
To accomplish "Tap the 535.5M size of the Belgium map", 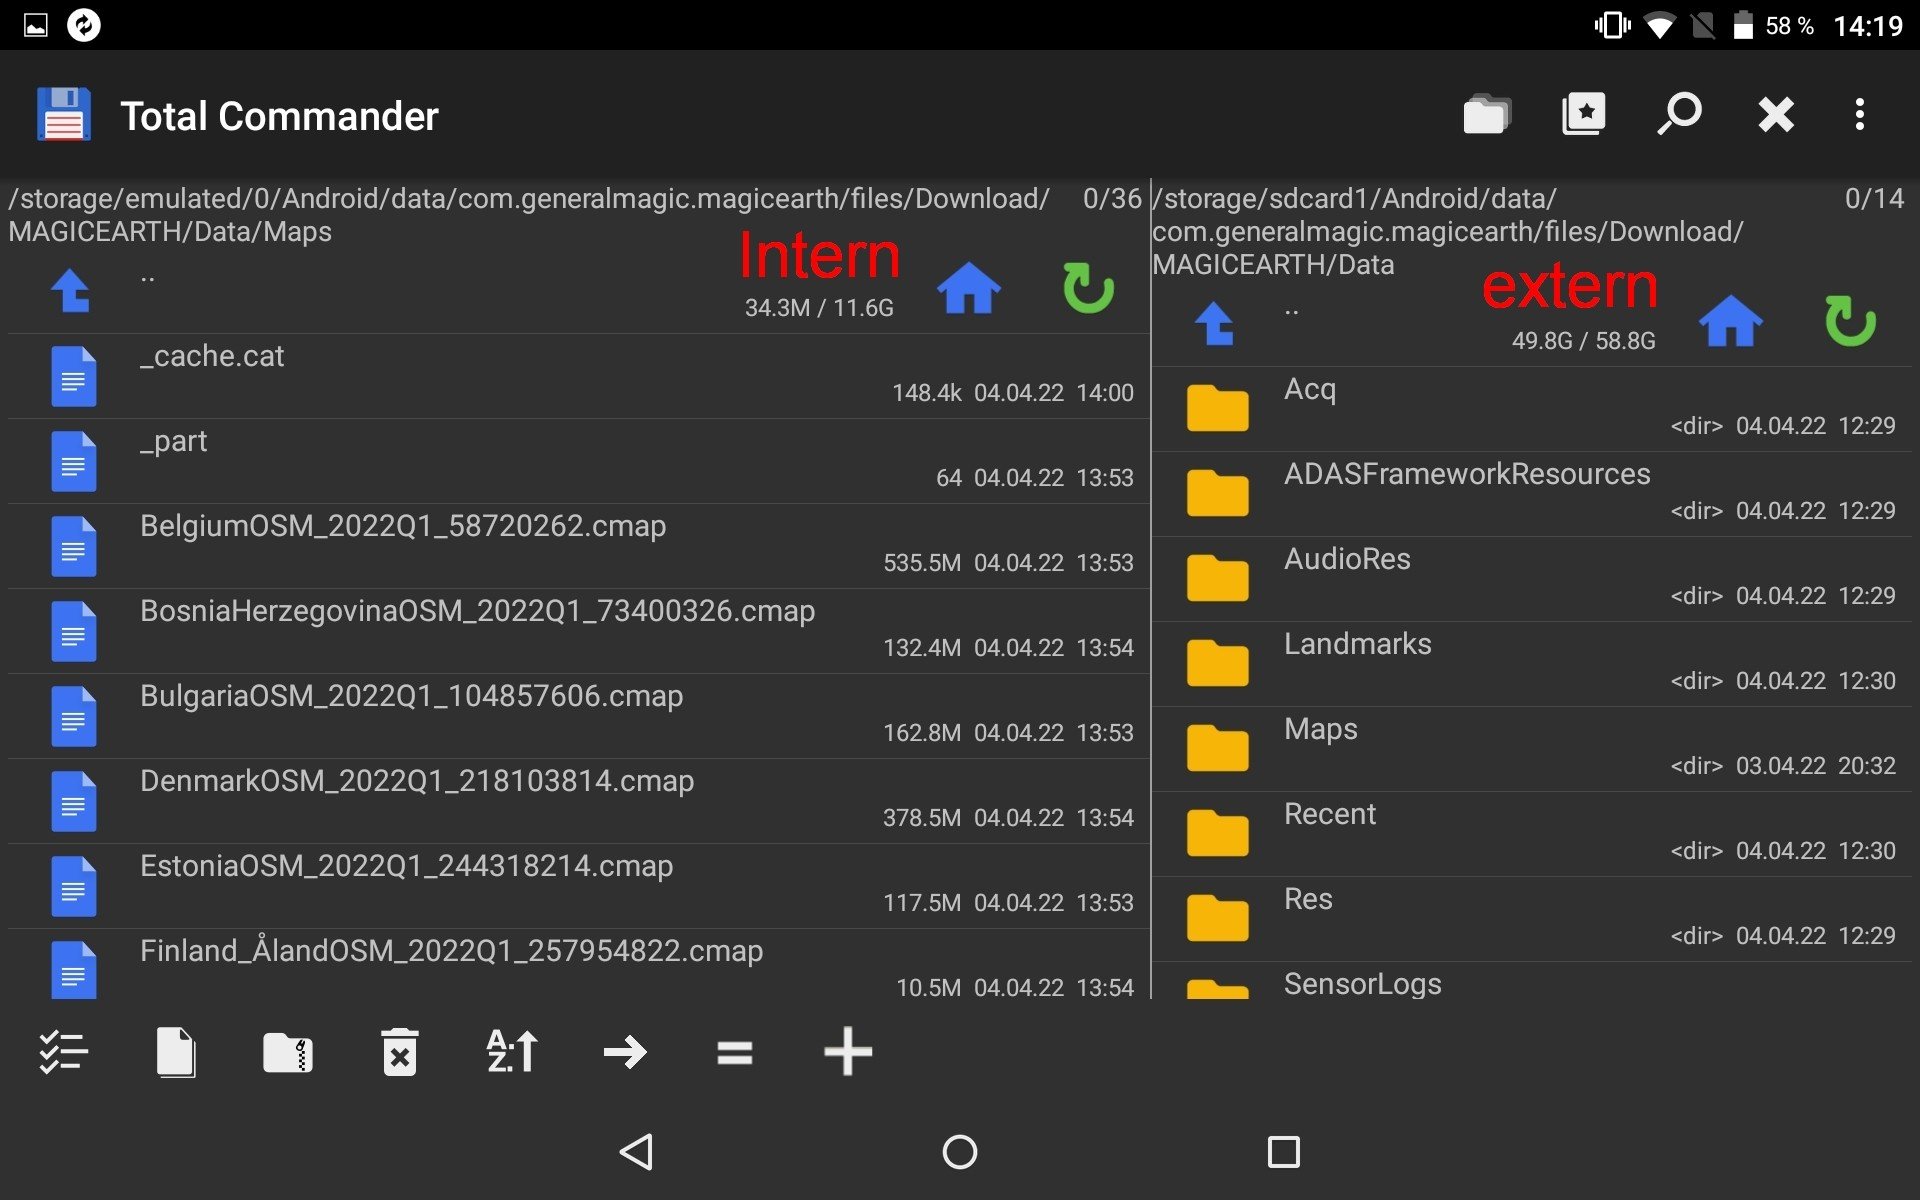I will pyautogui.click(x=922, y=563).
